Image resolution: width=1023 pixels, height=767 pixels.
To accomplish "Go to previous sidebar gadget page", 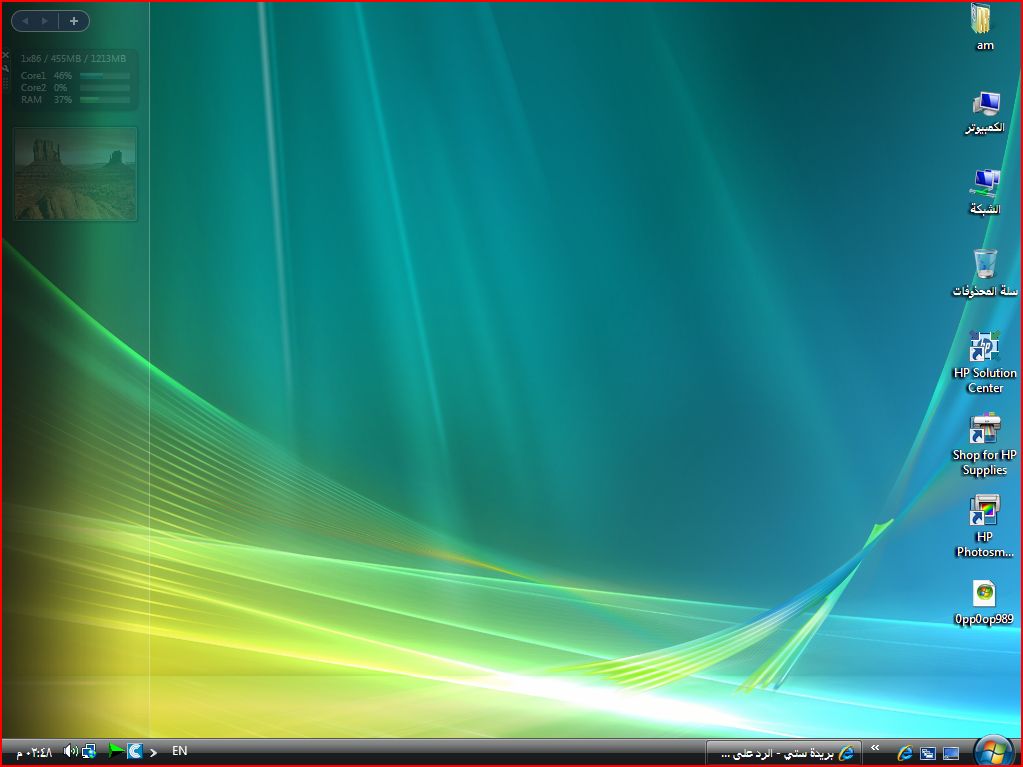I will click(25, 21).
